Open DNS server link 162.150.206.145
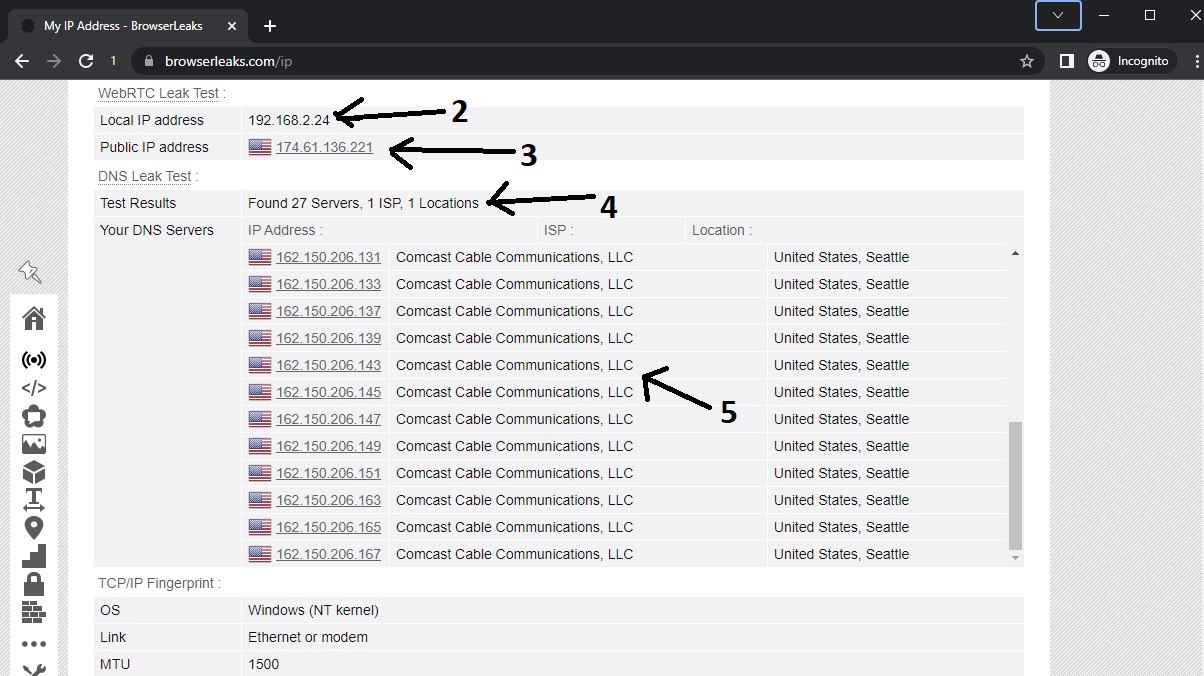This screenshot has width=1204, height=676. pyautogui.click(x=328, y=392)
